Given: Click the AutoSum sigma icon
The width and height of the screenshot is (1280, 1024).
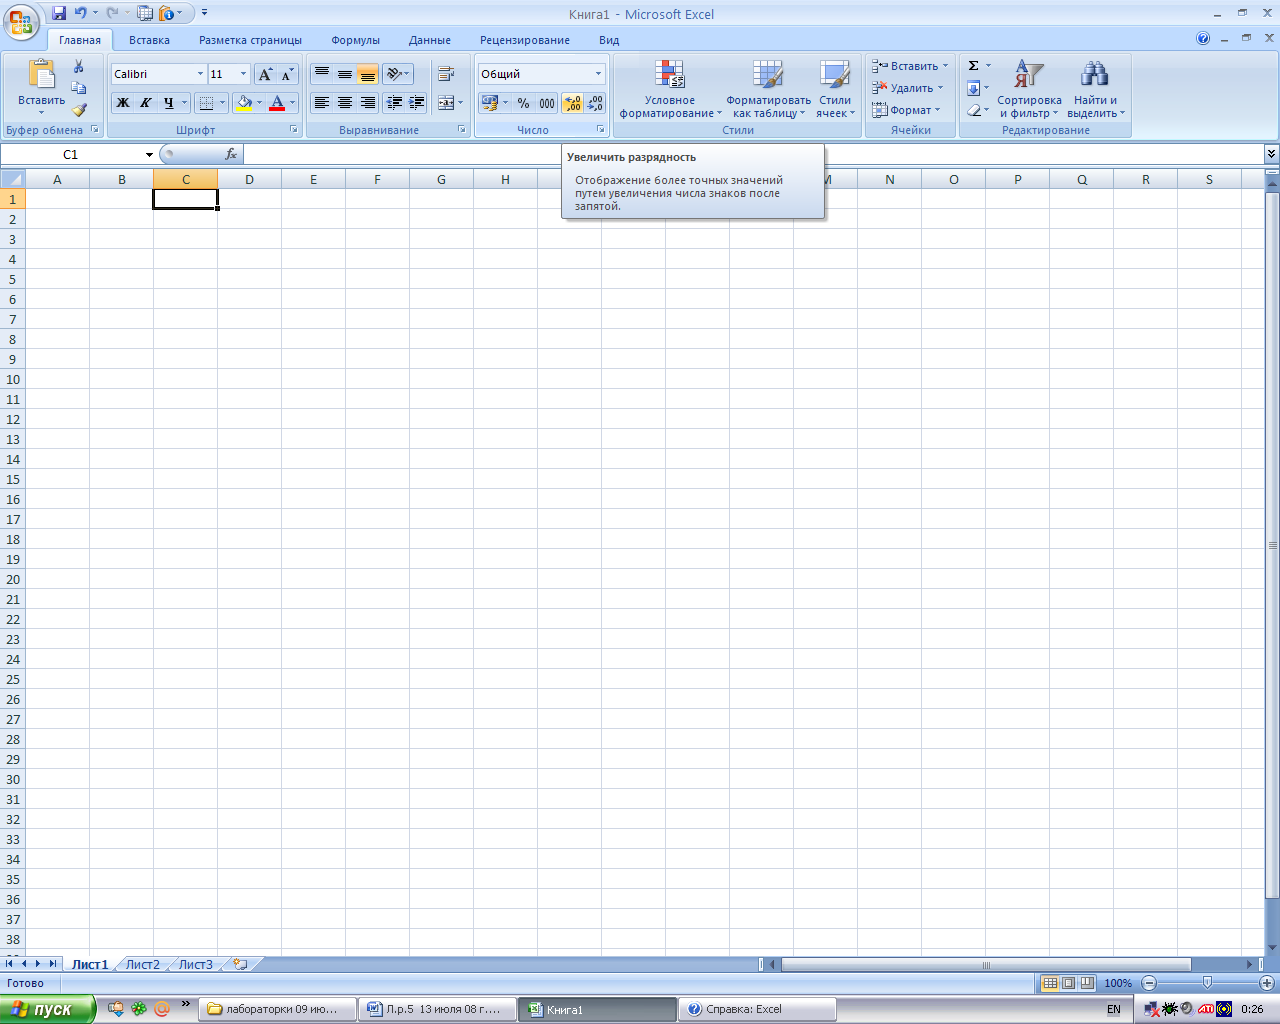Looking at the screenshot, I should click(x=973, y=66).
